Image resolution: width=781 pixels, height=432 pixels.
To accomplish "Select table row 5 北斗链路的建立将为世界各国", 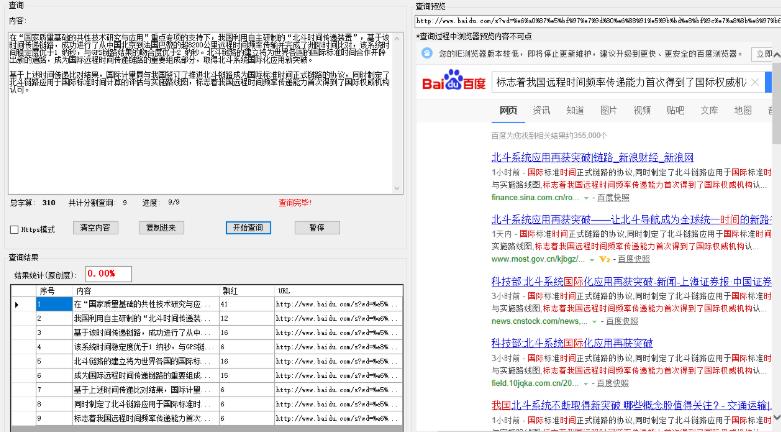I will tap(207, 361).
